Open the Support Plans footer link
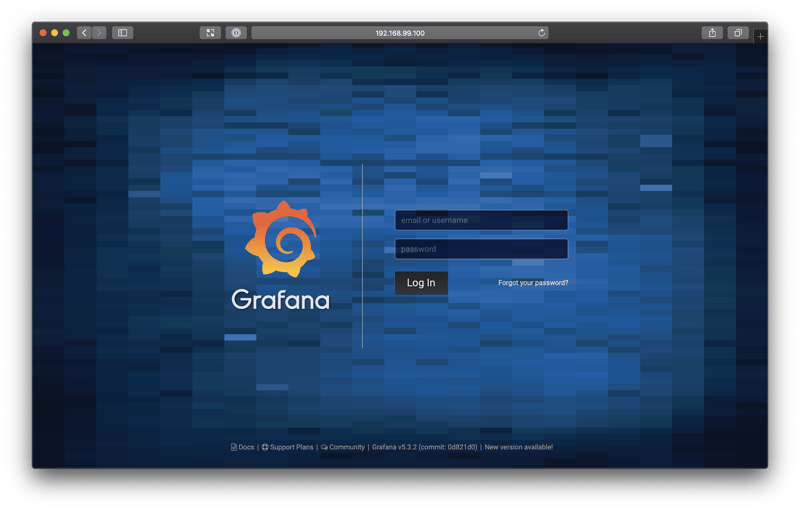The width and height of the screenshot is (800, 511). pos(288,447)
